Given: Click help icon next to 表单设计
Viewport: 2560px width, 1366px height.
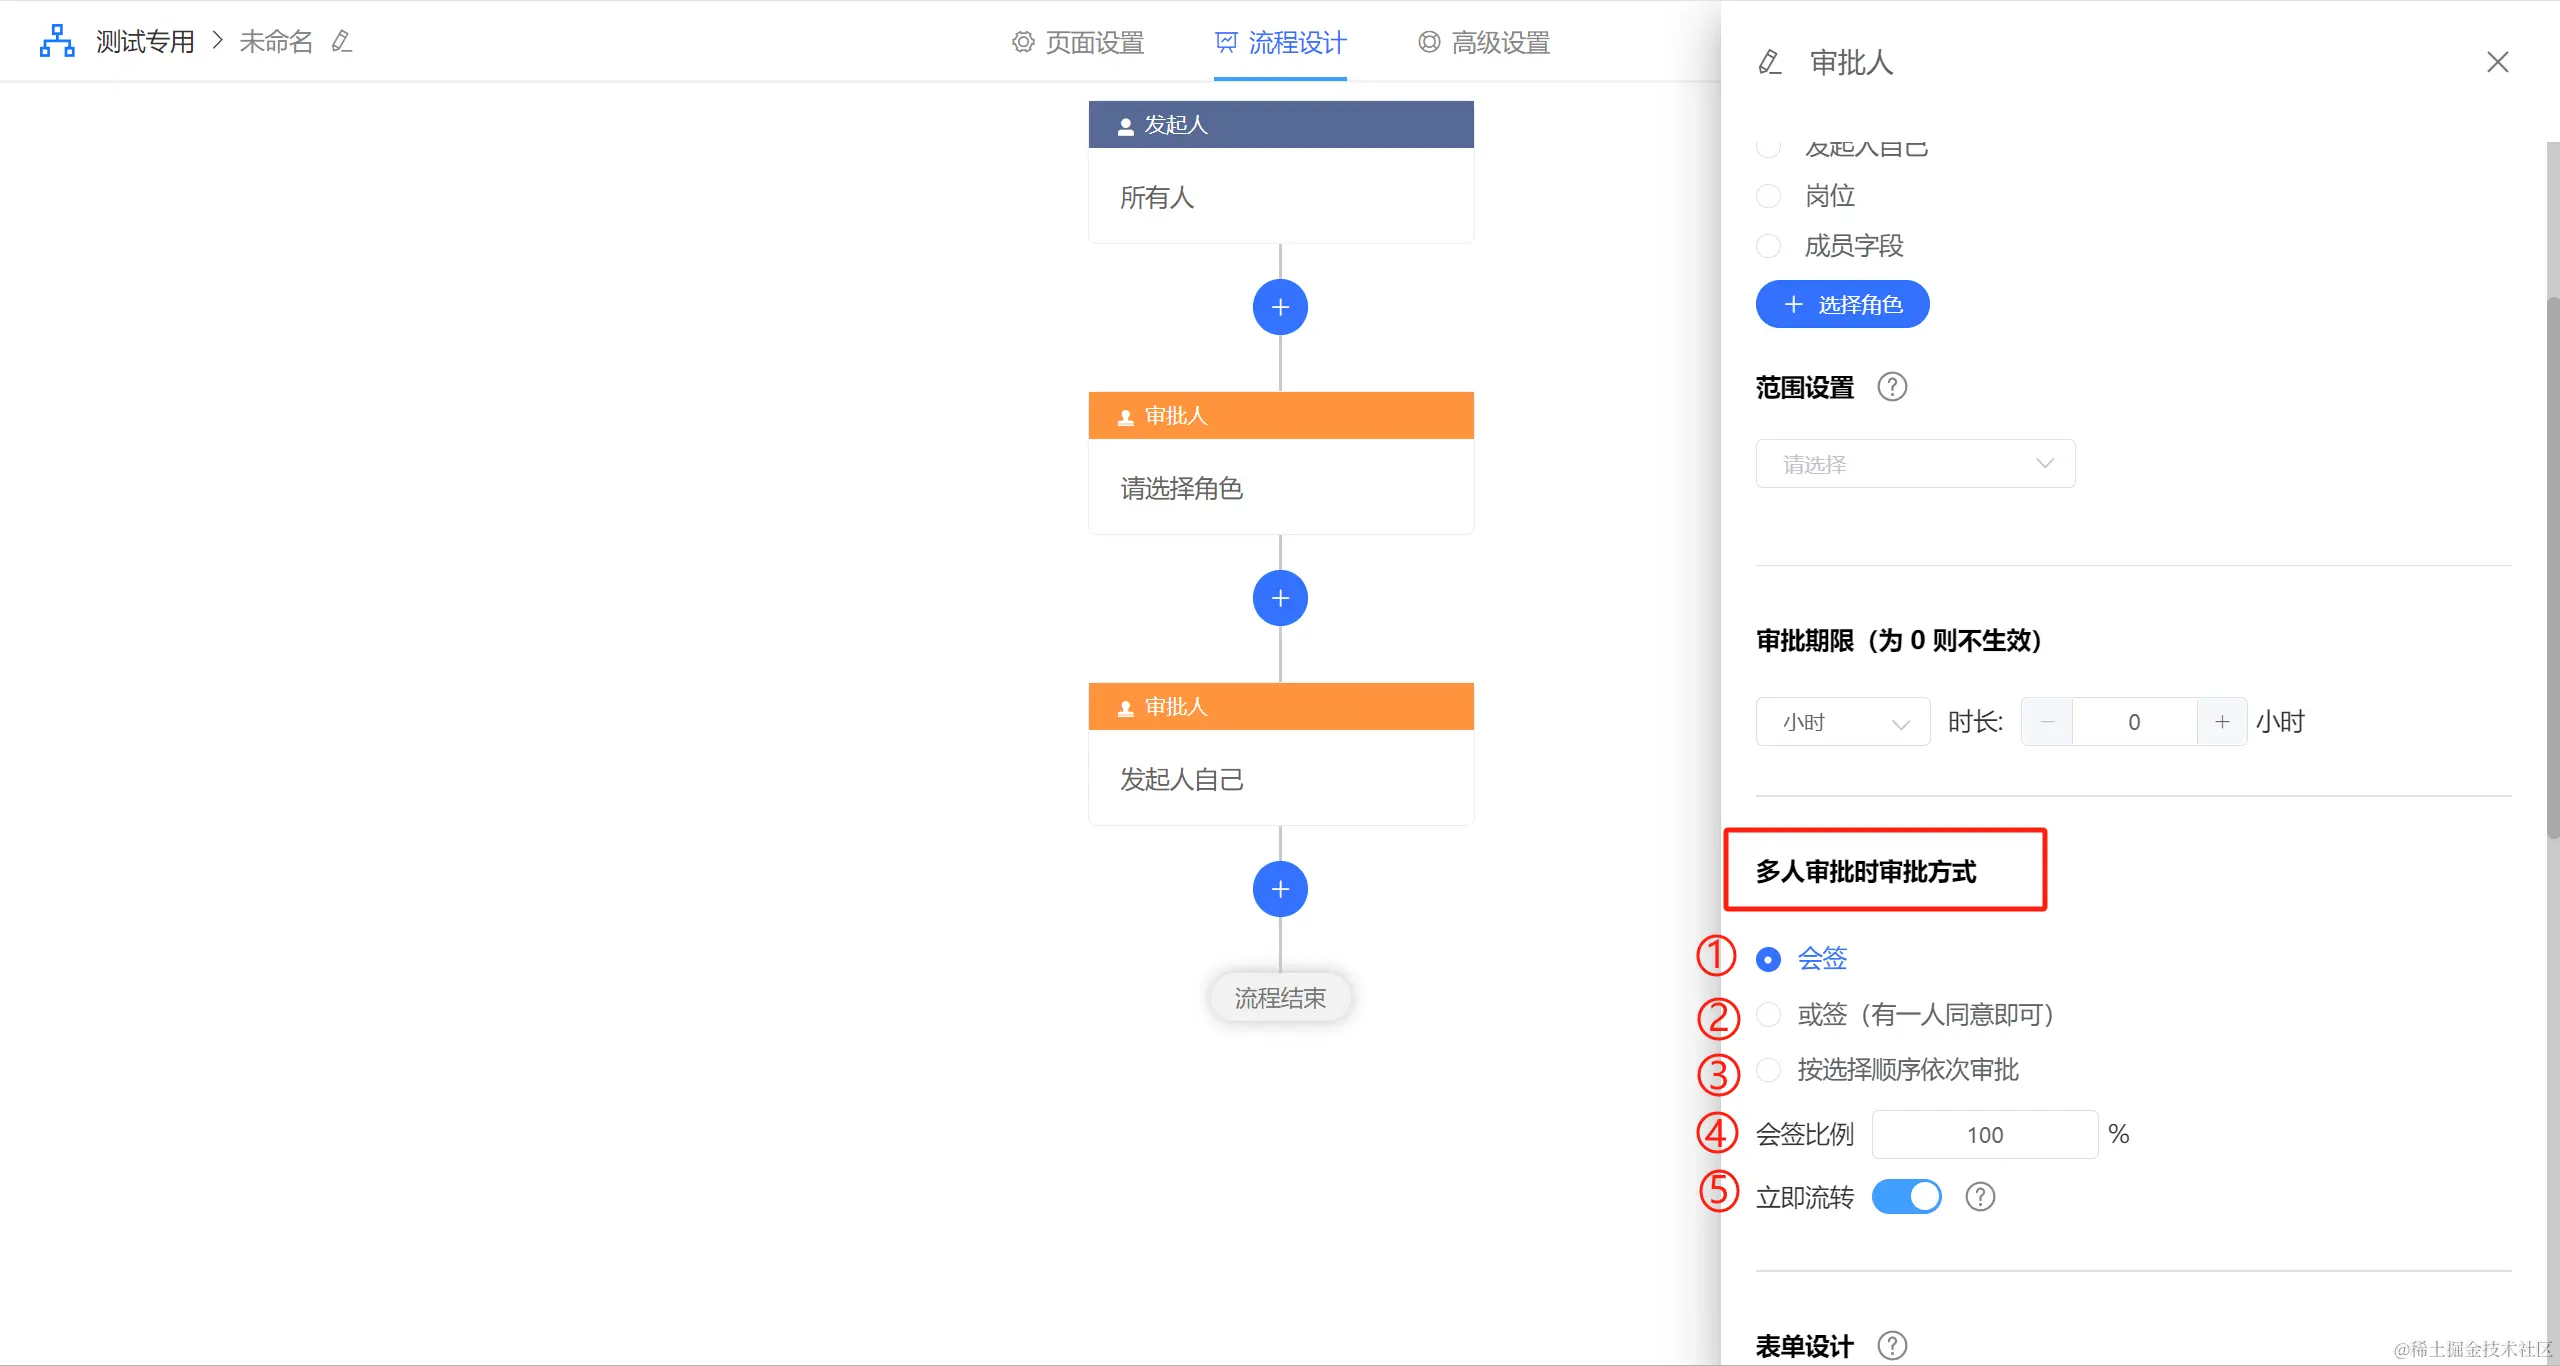Looking at the screenshot, I should (x=1891, y=1345).
